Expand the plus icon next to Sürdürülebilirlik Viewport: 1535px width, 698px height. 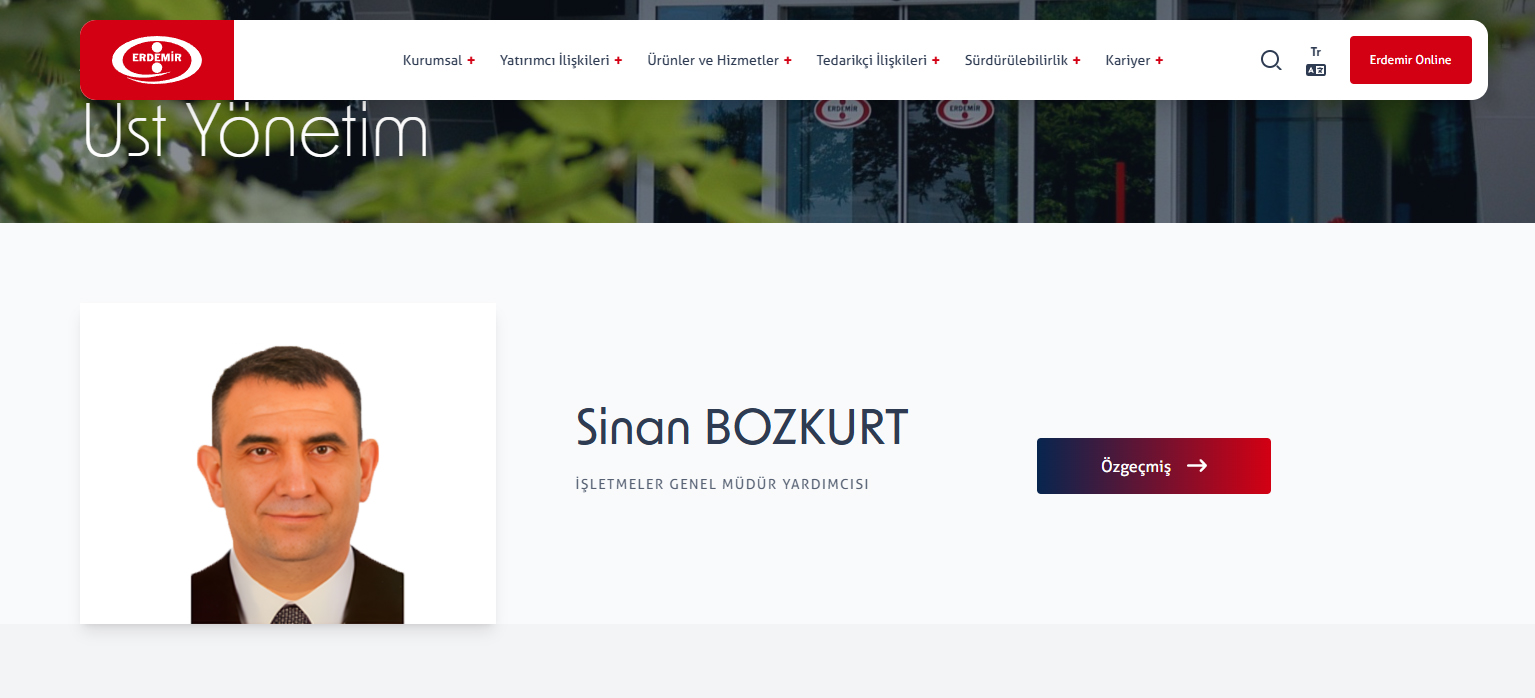(x=1076, y=60)
